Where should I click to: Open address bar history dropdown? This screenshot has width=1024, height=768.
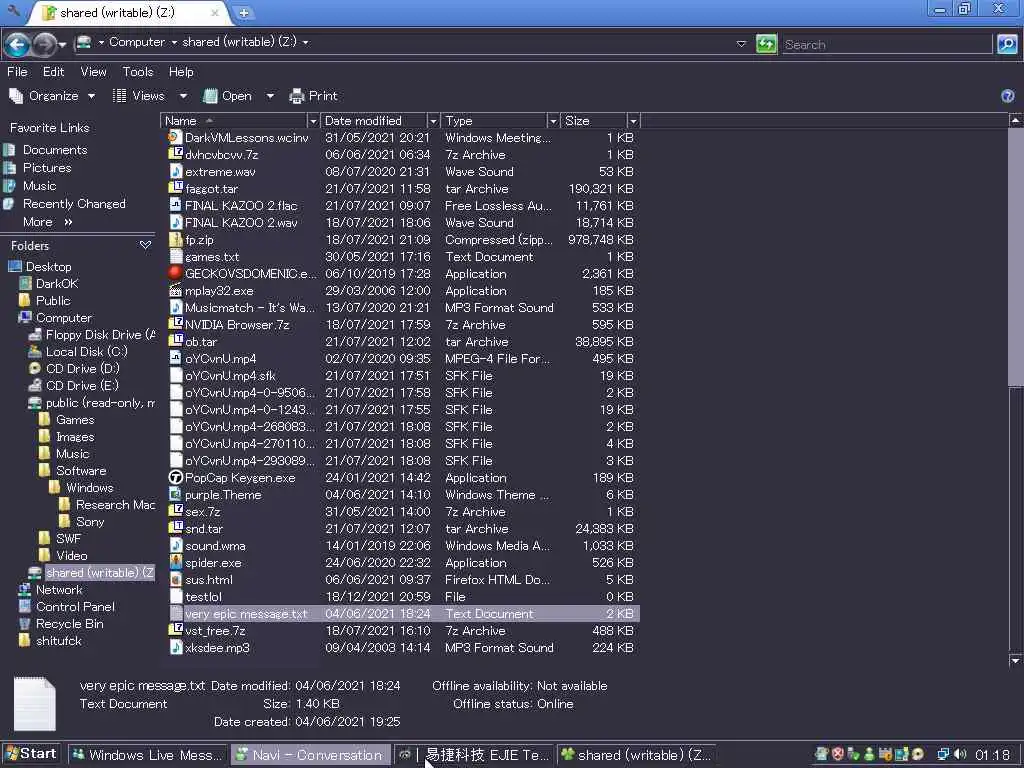[x=741, y=44]
